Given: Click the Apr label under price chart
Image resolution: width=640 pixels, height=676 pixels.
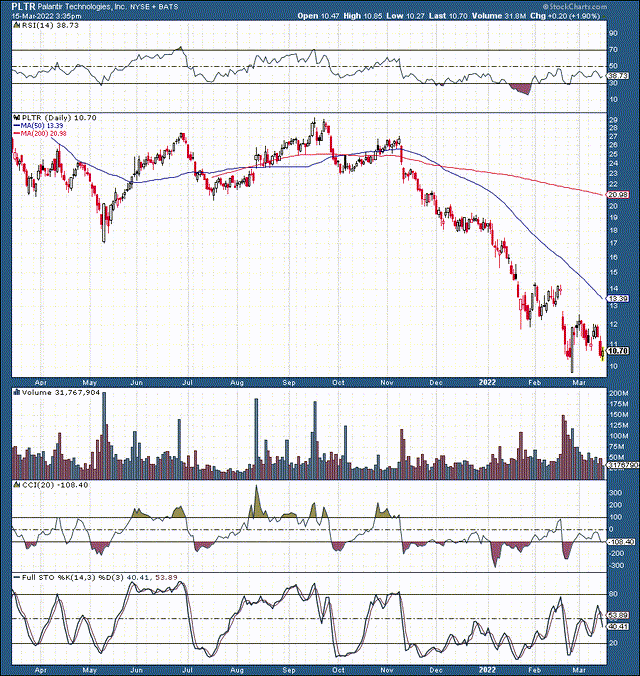Looking at the screenshot, I should 41,382.
